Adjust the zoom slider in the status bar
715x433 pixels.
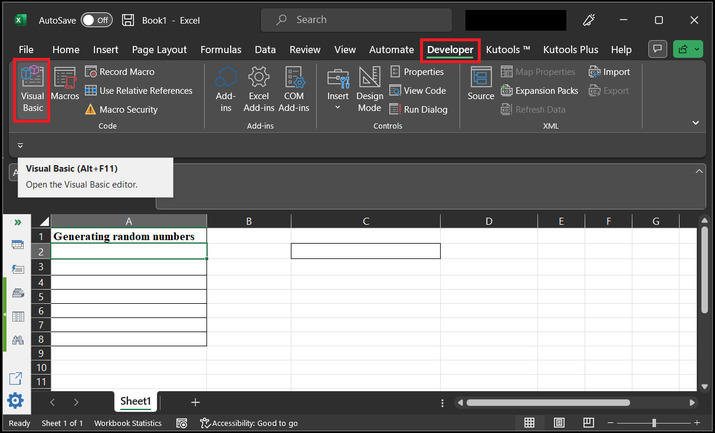pyautogui.click(x=654, y=423)
